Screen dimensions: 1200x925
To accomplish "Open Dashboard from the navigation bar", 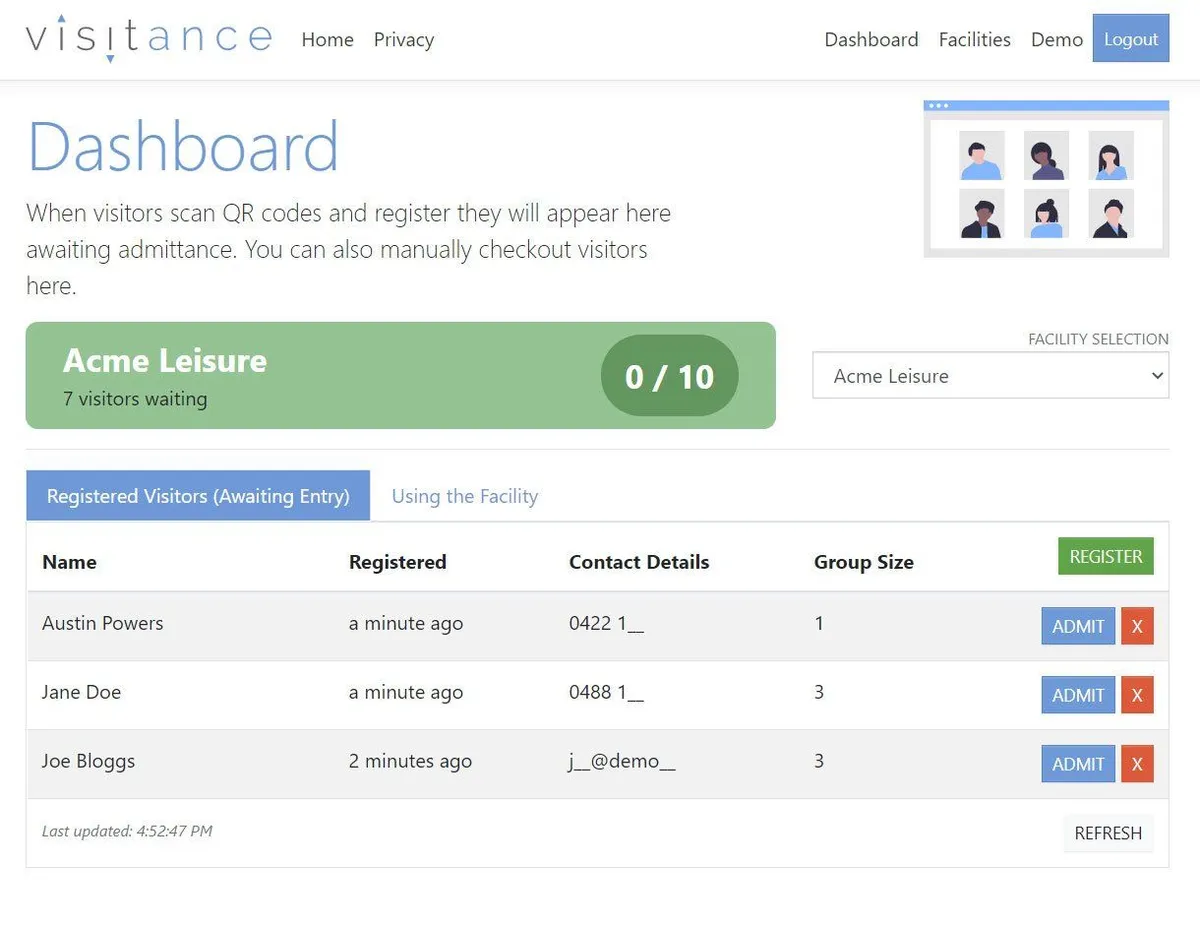I will [871, 40].
